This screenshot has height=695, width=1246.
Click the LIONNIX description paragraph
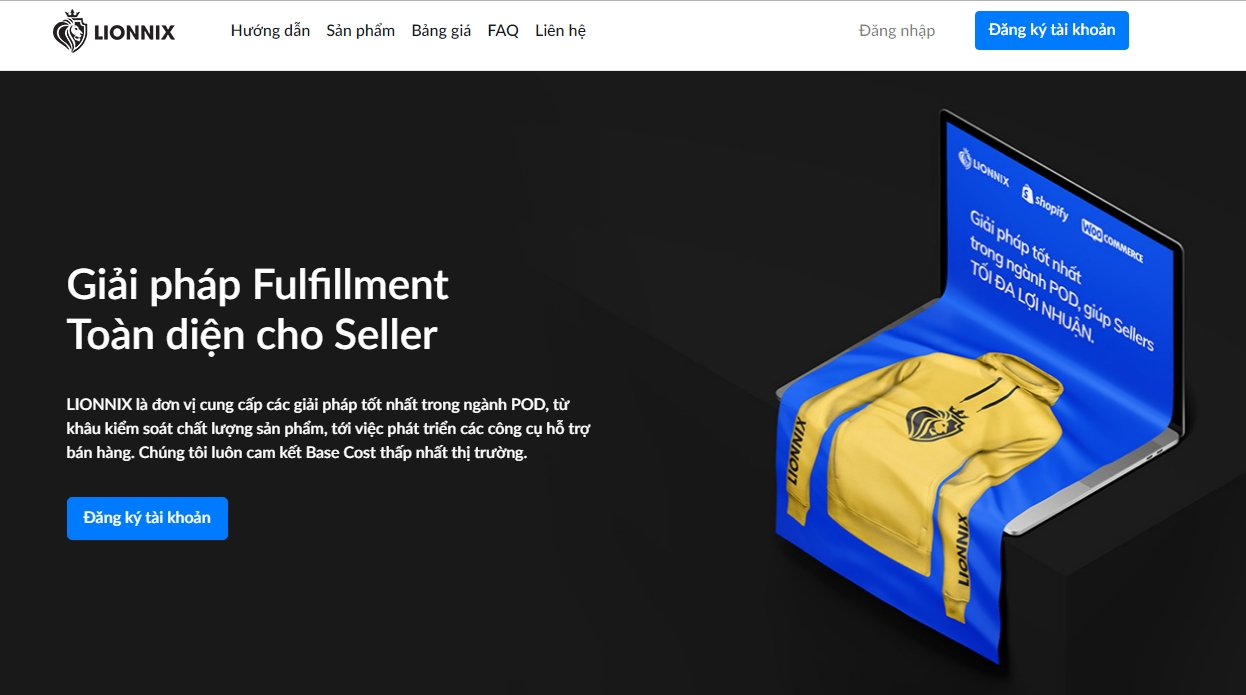(335, 428)
